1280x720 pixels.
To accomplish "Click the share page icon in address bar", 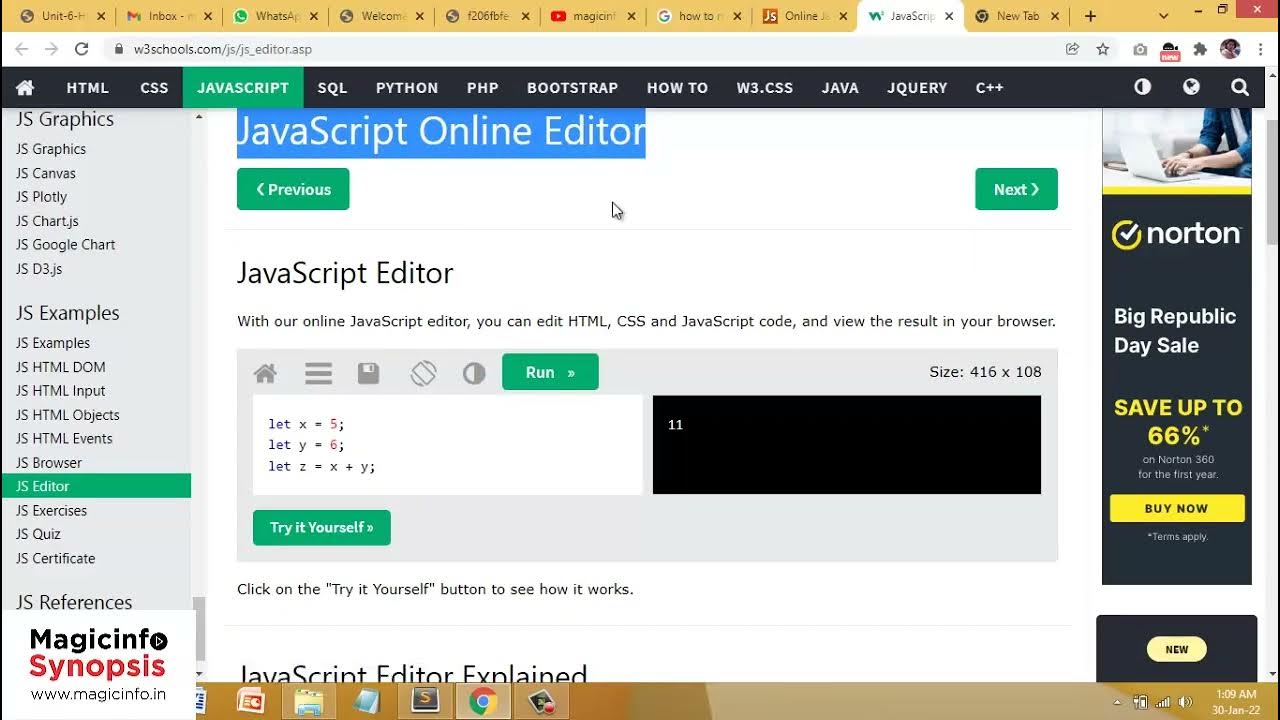I will point(1072,49).
